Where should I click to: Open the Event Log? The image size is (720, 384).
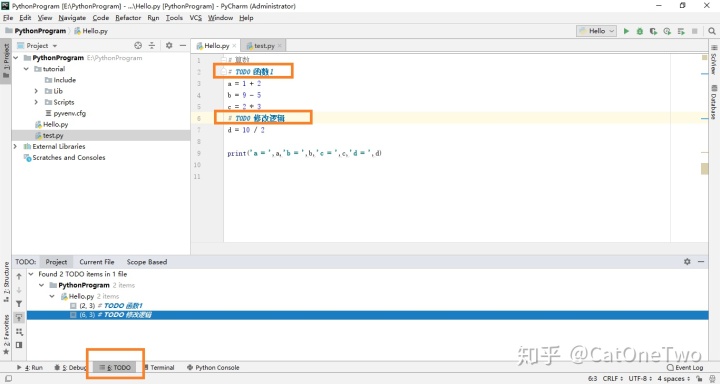tap(685, 367)
